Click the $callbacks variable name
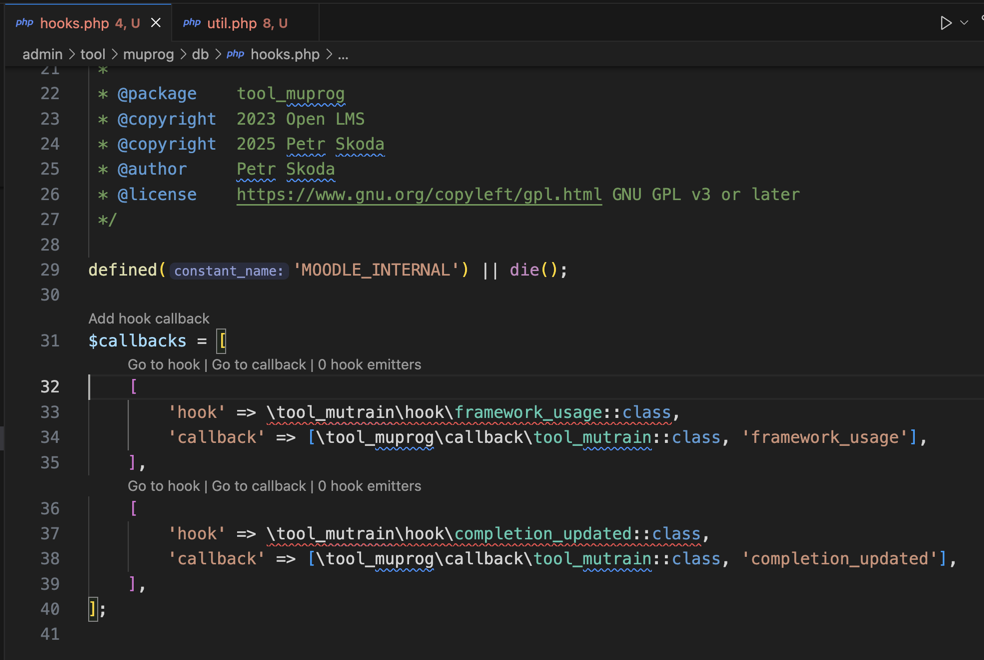 (x=137, y=341)
